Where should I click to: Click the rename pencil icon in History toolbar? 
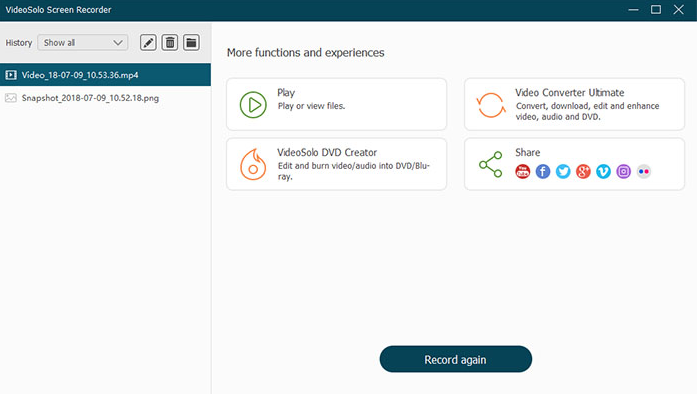tap(148, 43)
